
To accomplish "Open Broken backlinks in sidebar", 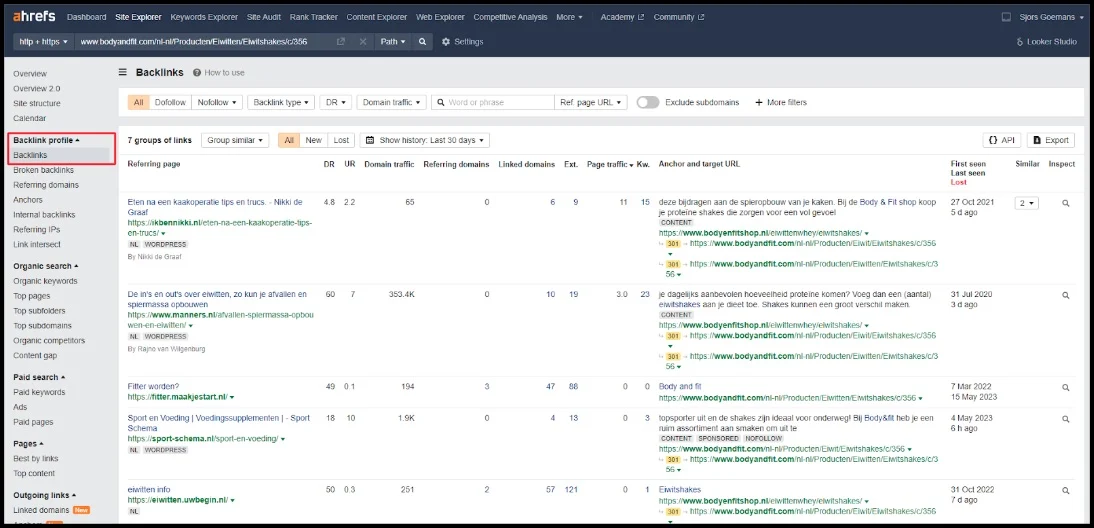I will click(x=43, y=170).
